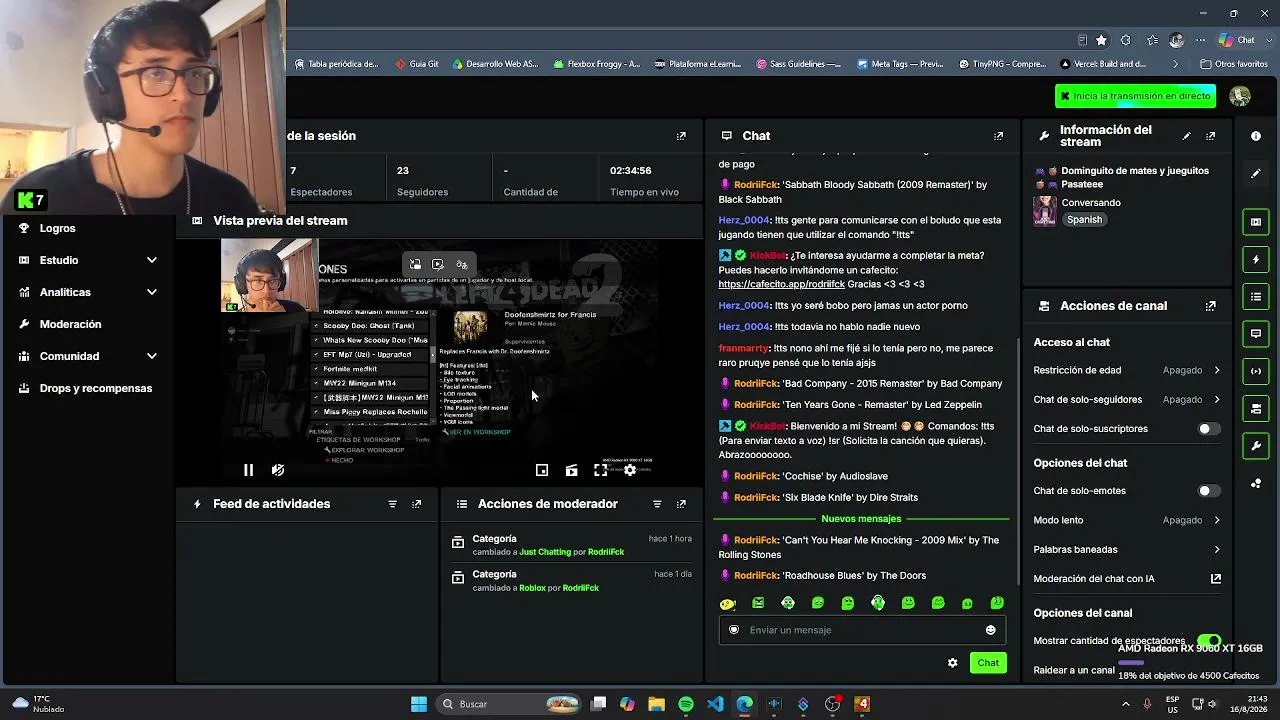Click the Enviar un mensaje input field

[862, 630]
